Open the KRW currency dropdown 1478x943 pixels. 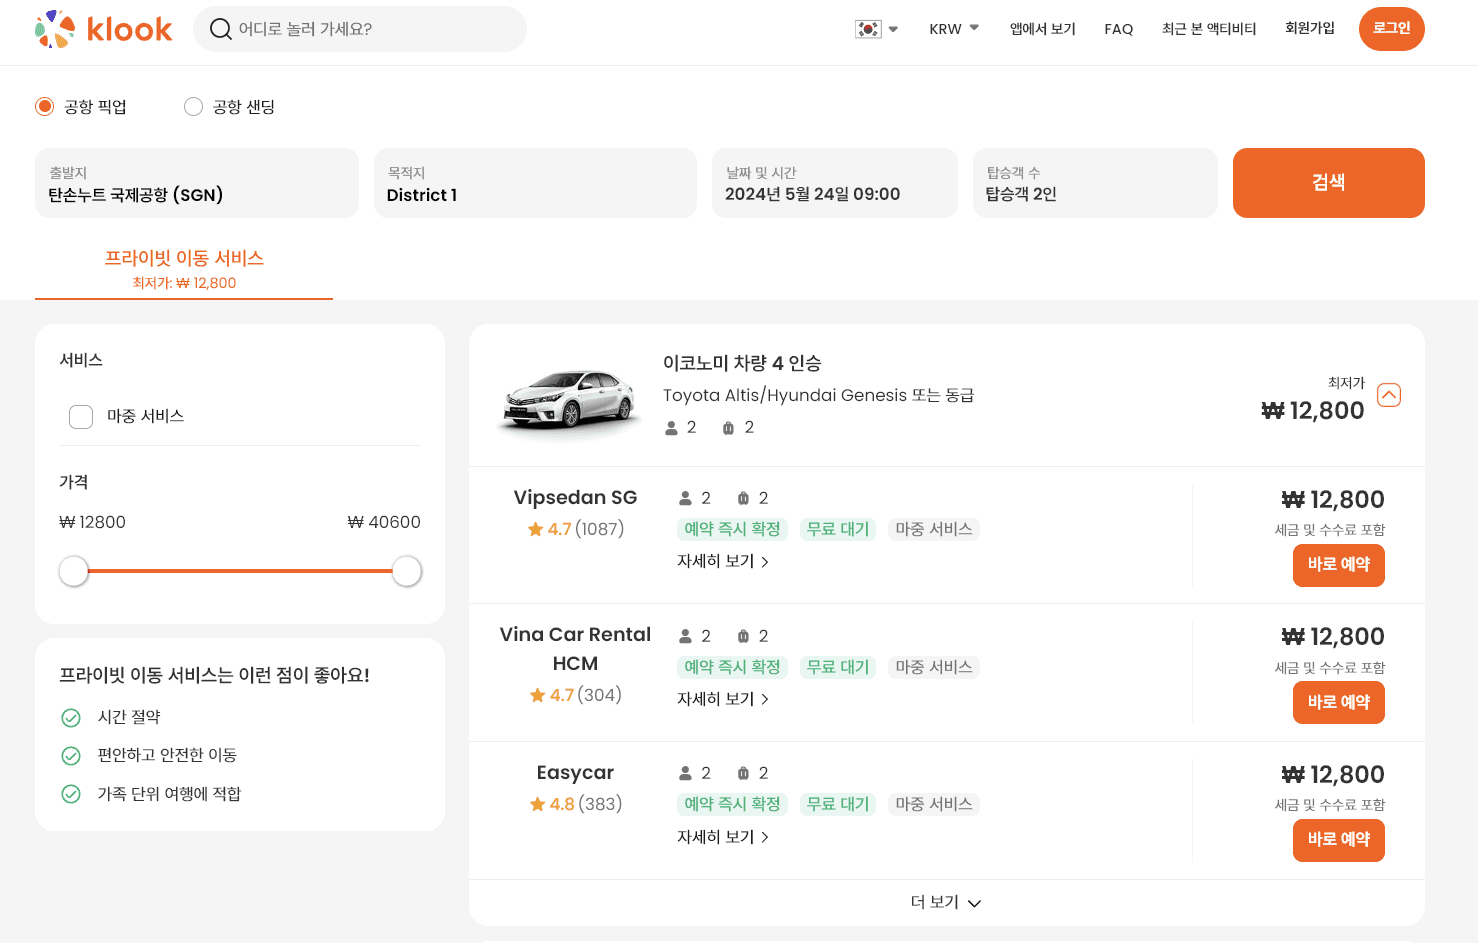point(953,29)
